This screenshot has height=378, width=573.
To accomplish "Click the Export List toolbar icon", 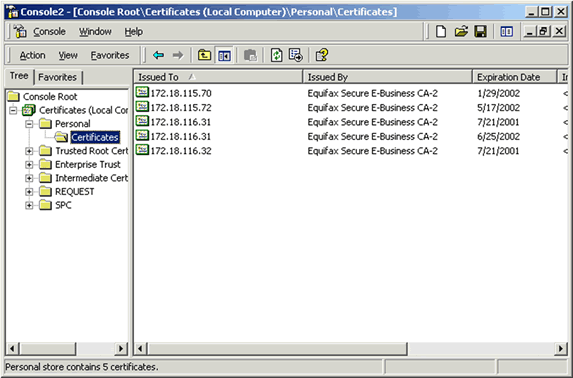I will point(295,55).
